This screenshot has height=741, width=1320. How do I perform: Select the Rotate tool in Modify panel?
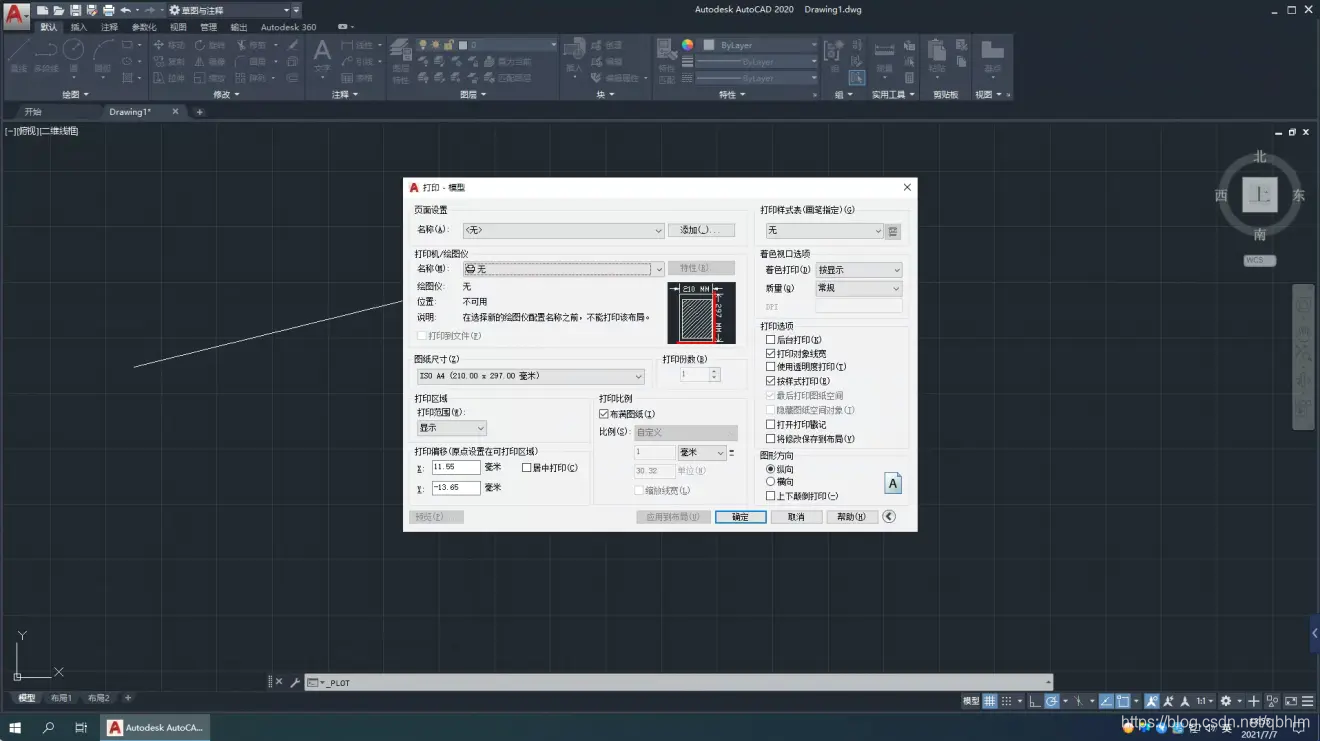(210, 45)
